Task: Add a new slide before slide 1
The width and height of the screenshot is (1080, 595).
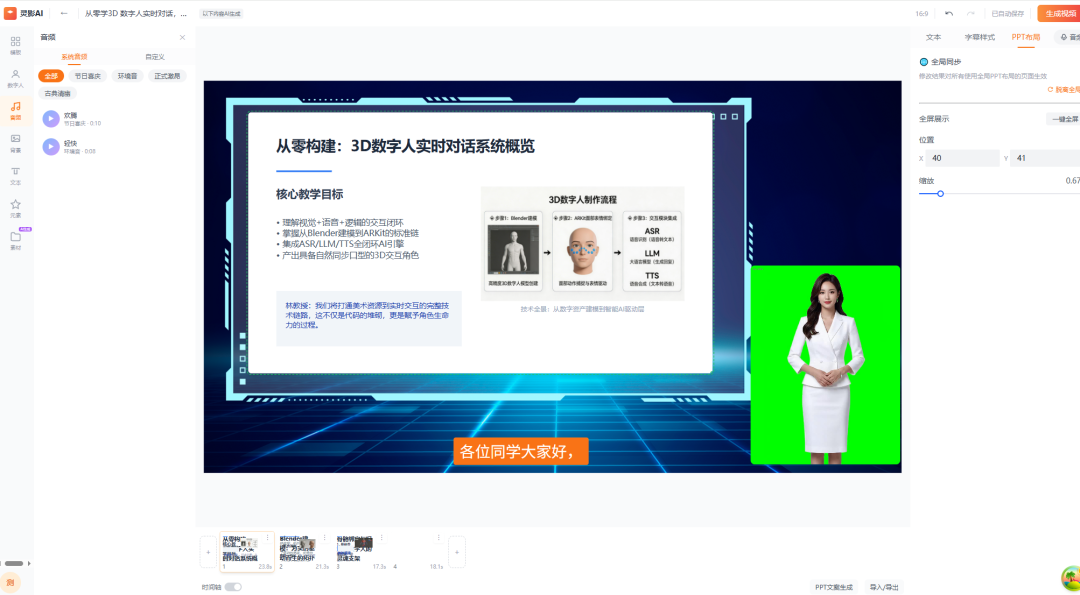Action: (x=208, y=552)
